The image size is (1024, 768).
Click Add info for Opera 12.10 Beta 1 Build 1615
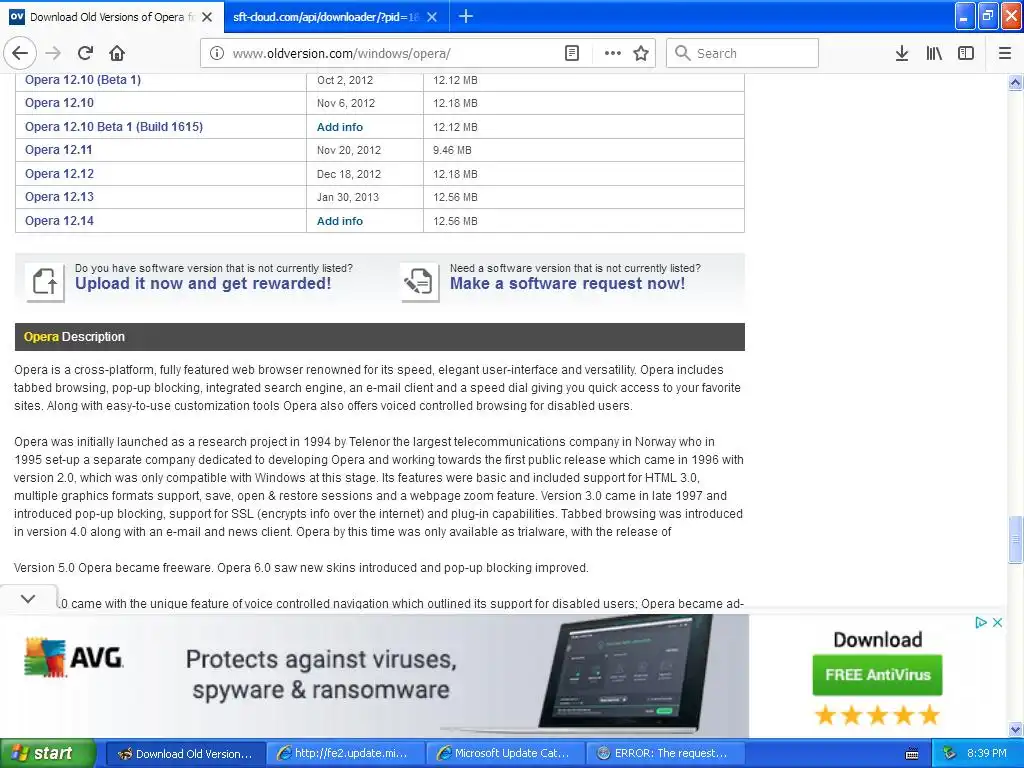340,127
